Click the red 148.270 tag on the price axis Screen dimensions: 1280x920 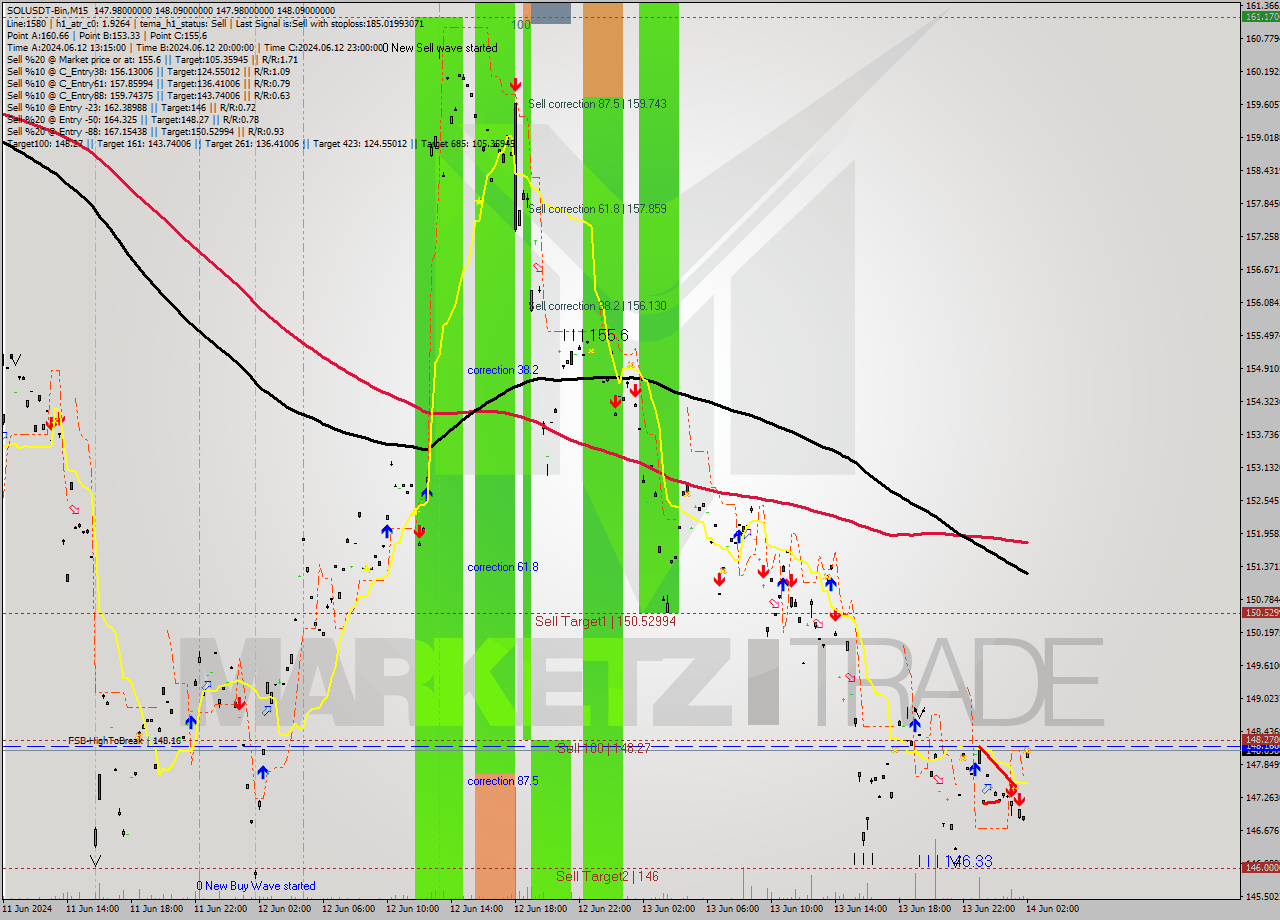tap(1262, 739)
